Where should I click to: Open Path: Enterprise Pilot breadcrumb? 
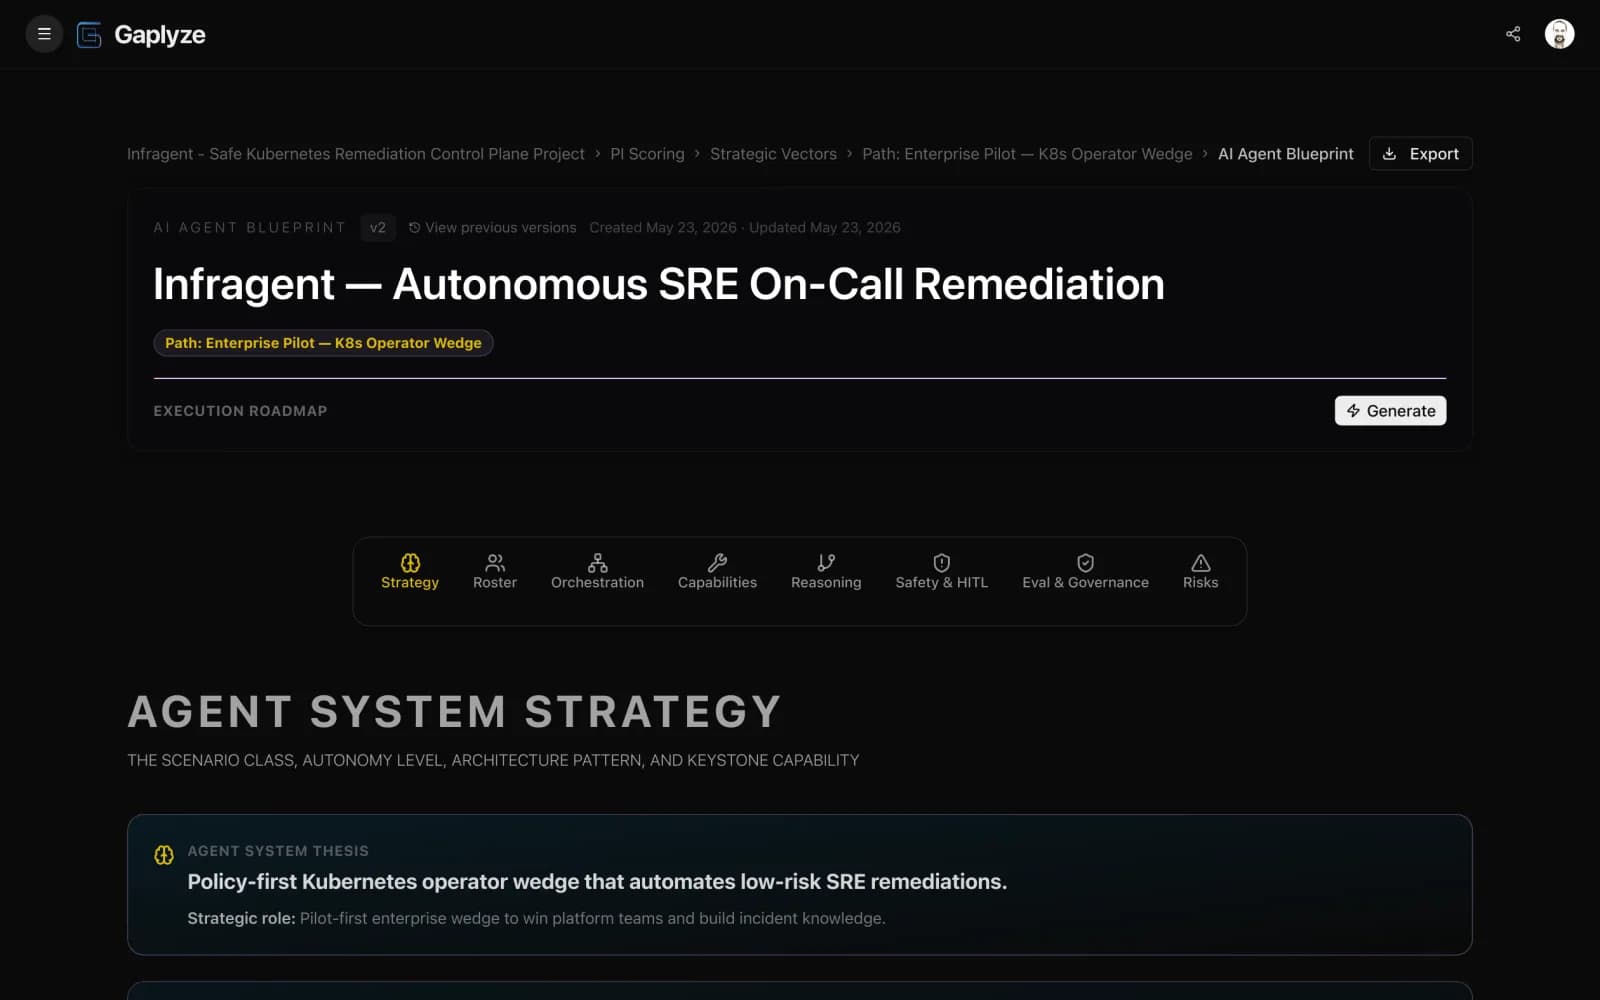point(1027,154)
